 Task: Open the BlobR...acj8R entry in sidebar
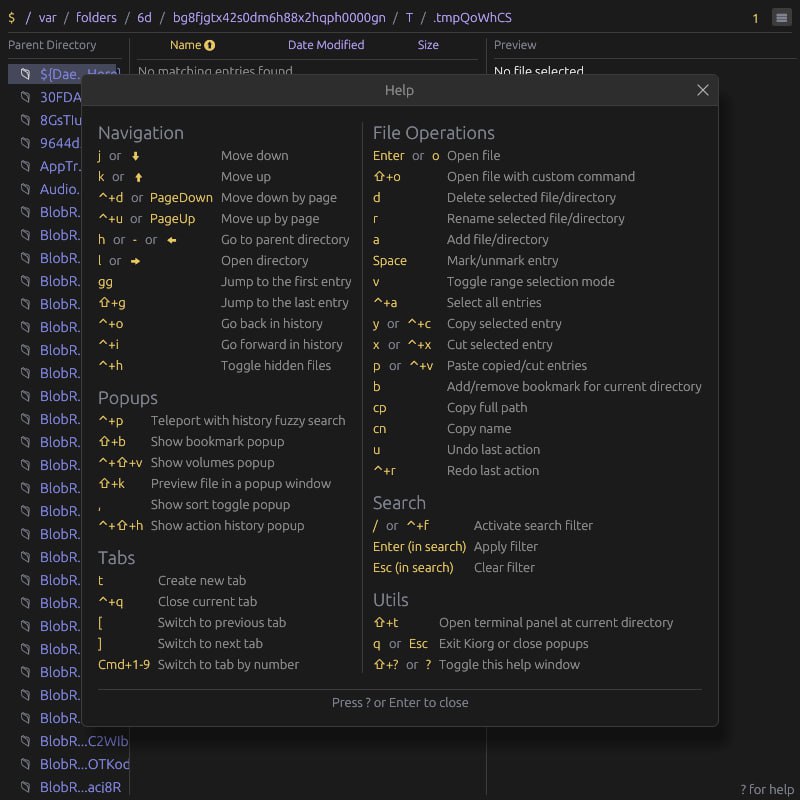[x=80, y=787]
